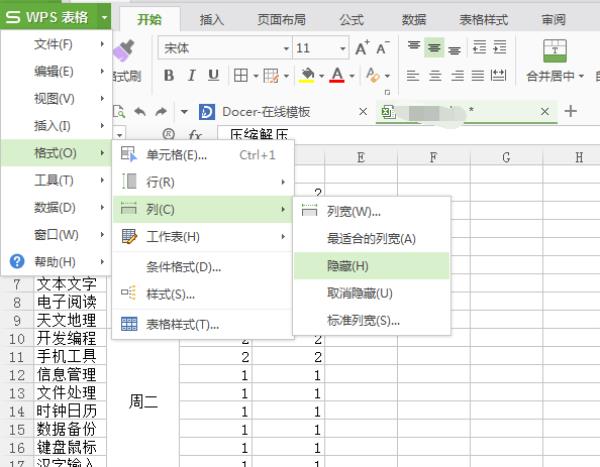The width and height of the screenshot is (600, 467).
Task: Click the insert function fx icon
Action: [x=195, y=133]
